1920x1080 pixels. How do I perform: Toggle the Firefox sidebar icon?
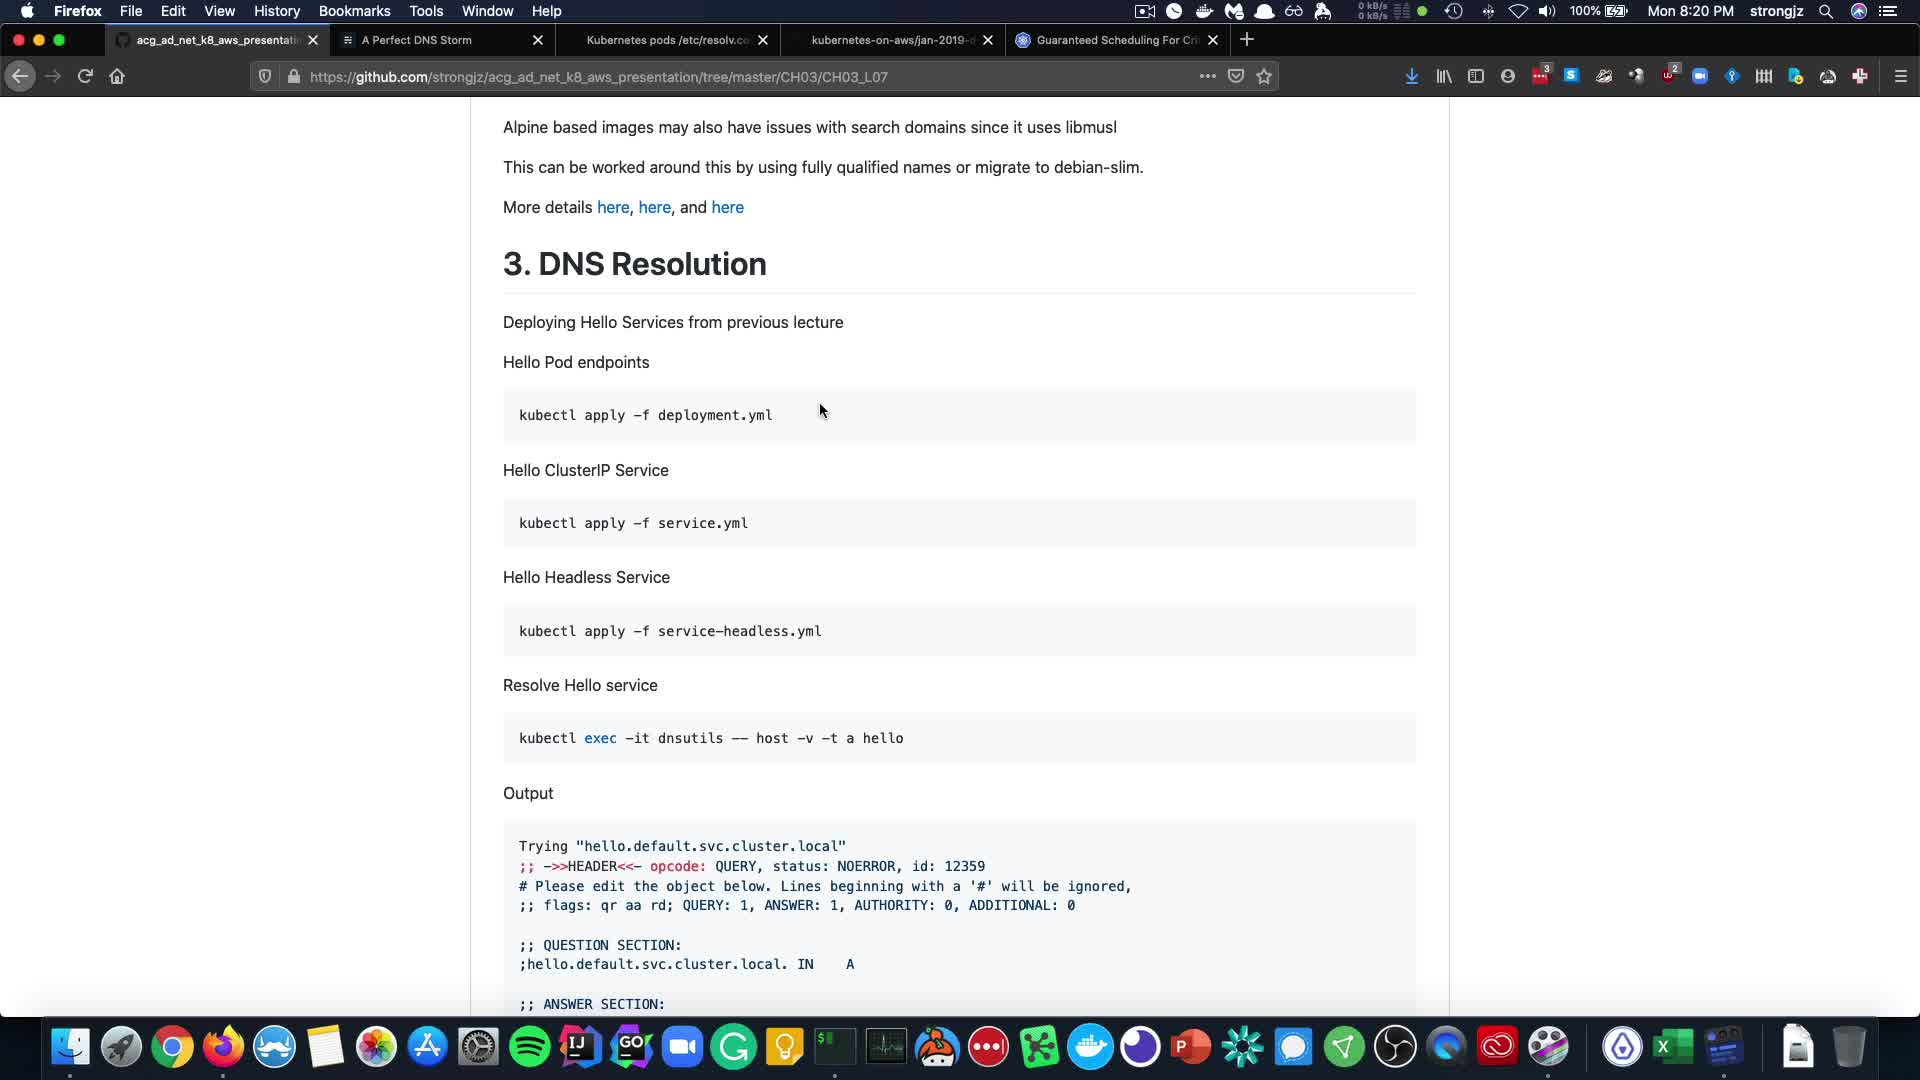(1475, 76)
